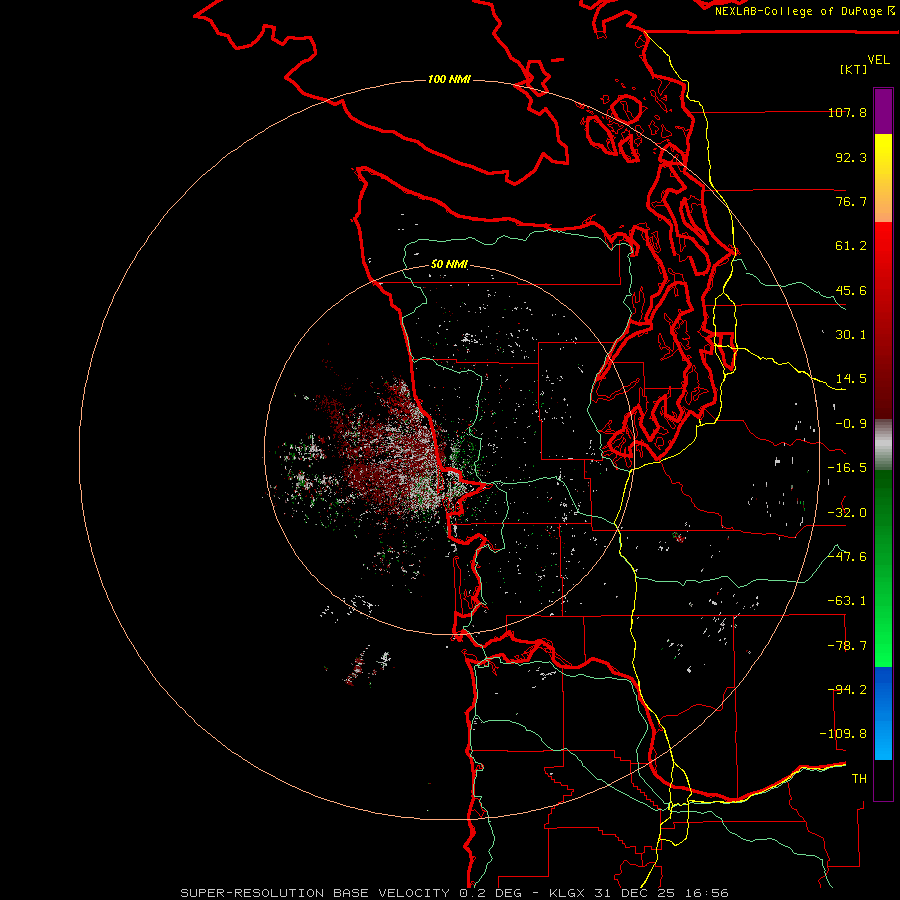Click the TH legend label

859,779
